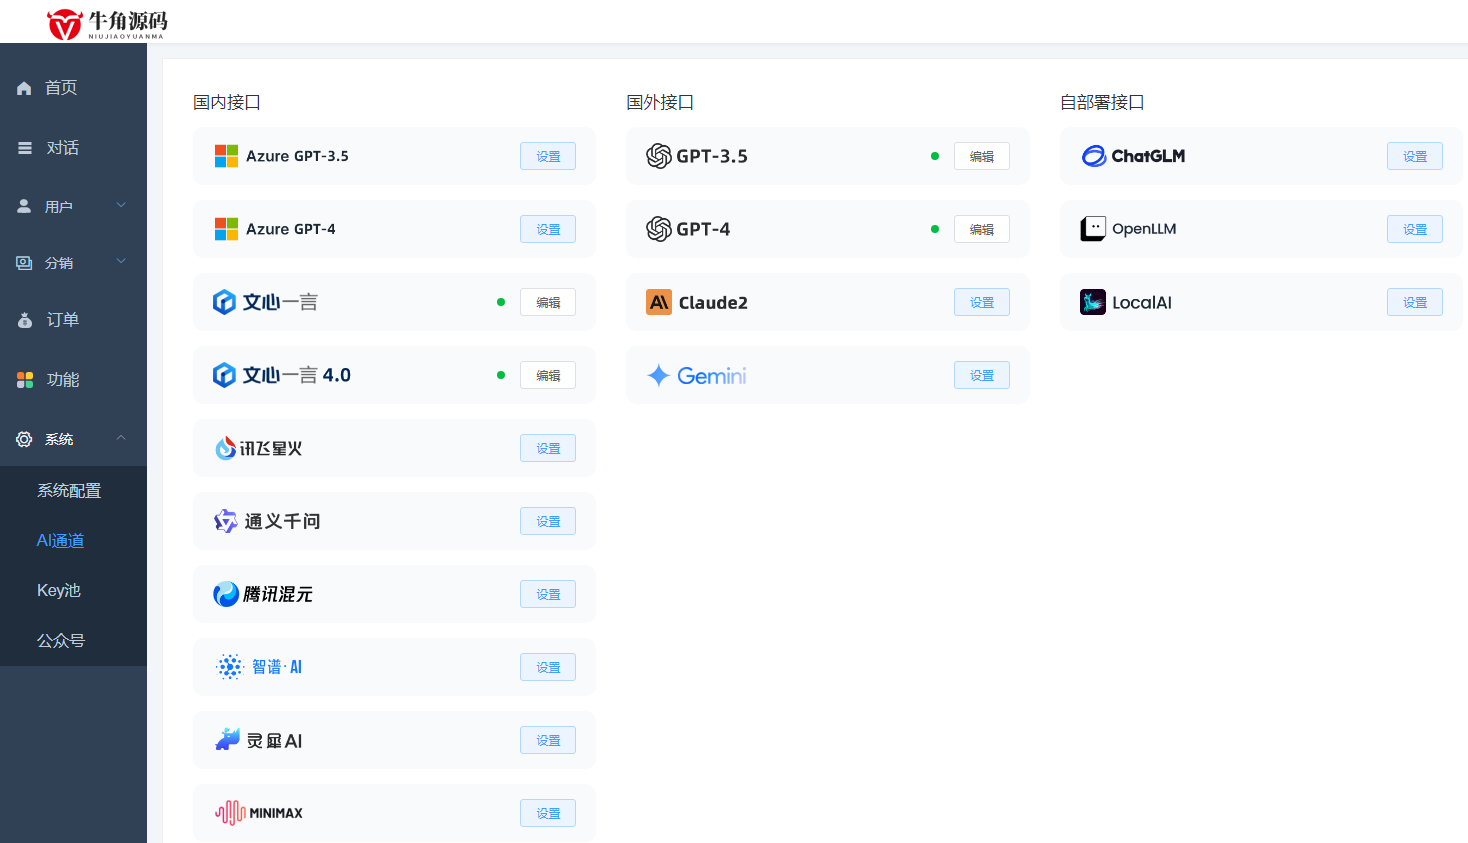
Task: Select the 文心一言 provider icon
Action: pyautogui.click(x=224, y=302)
